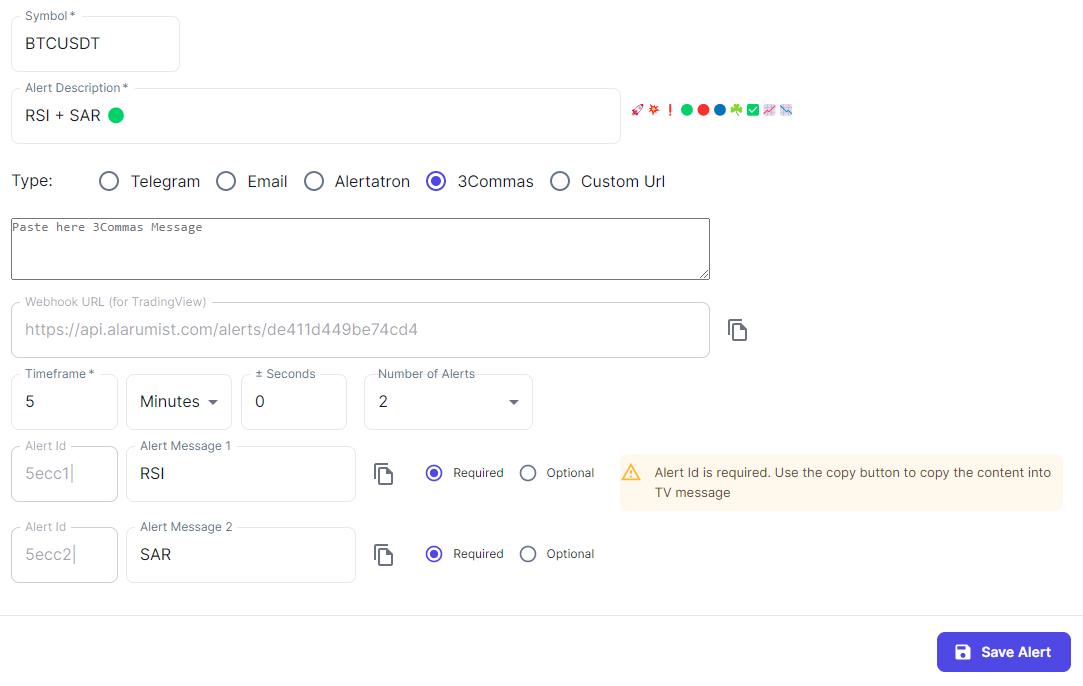Click the text area resize handle
Image resolution: width=1083 pixels, height=686 pixels.
pyautogui.click(x=704, y=274)
